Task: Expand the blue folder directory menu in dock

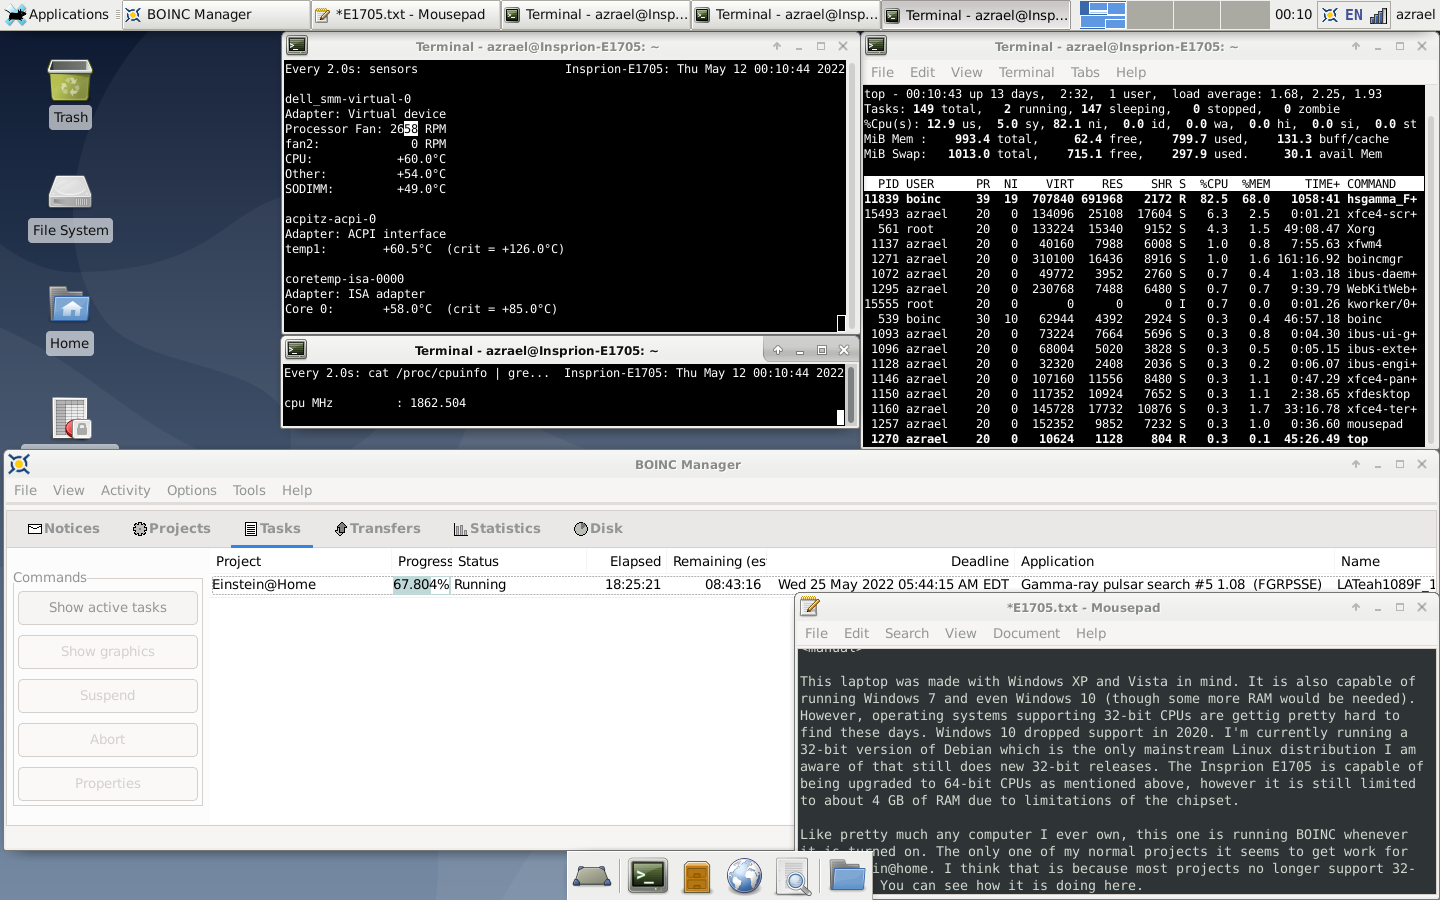Action: pos(847,877)
